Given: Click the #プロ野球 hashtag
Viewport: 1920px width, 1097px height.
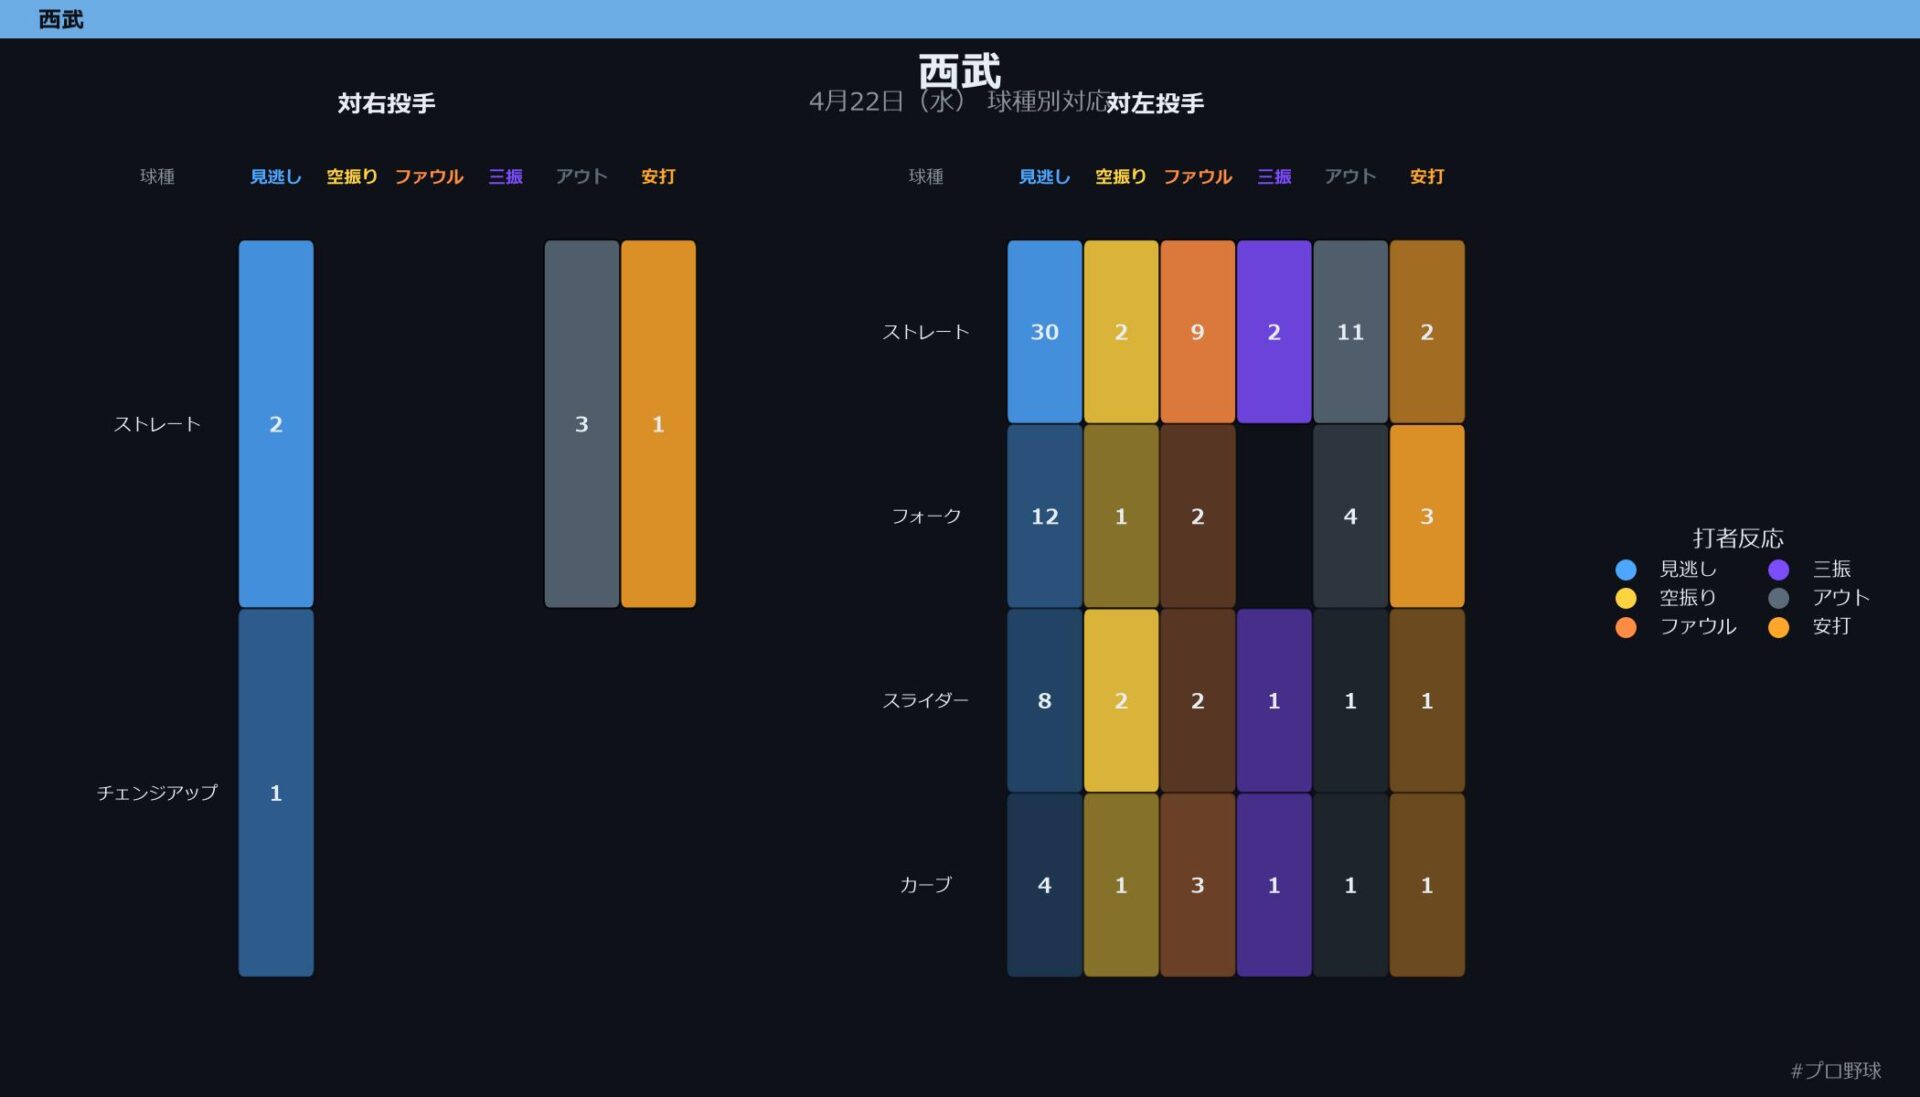Looking at the screenshot, I should coord(1836,1070).
